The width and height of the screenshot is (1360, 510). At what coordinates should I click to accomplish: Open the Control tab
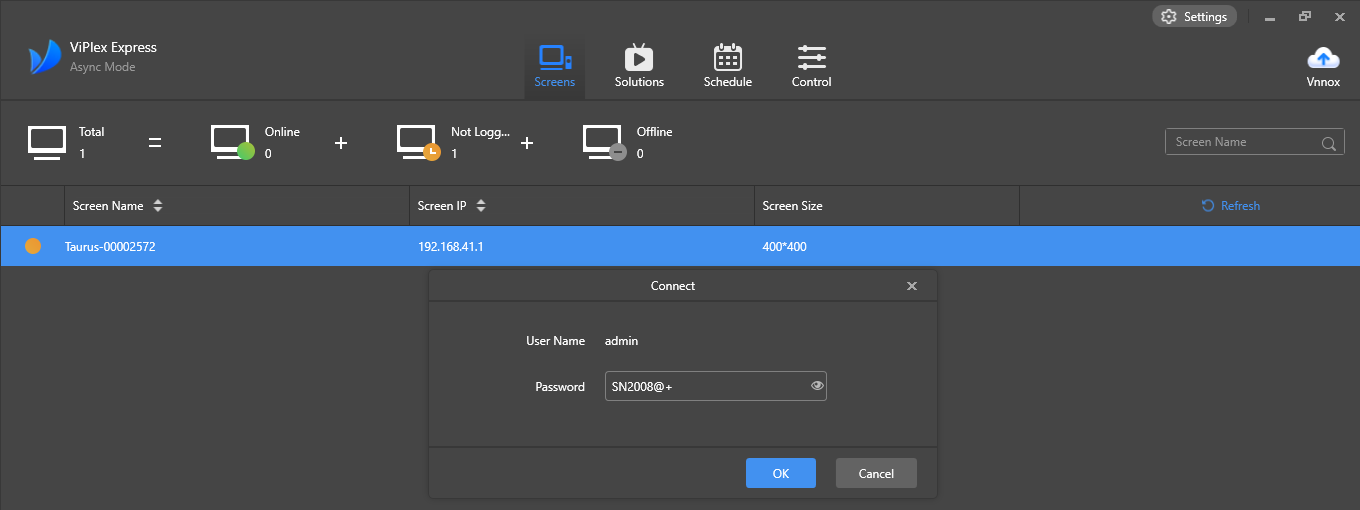811,67
